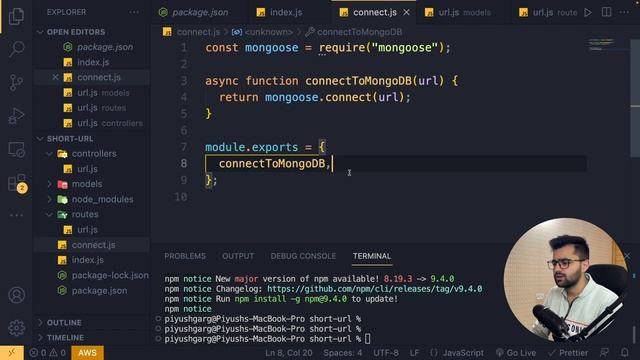Open package-lock.json in file tree
The image size is (640, 360).
click(x=110, y=276)
